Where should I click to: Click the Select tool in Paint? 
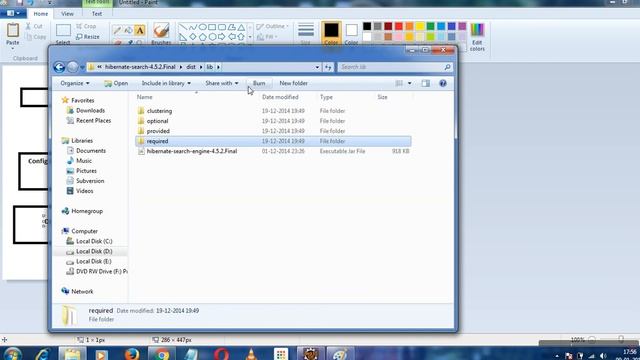point(63,33)
